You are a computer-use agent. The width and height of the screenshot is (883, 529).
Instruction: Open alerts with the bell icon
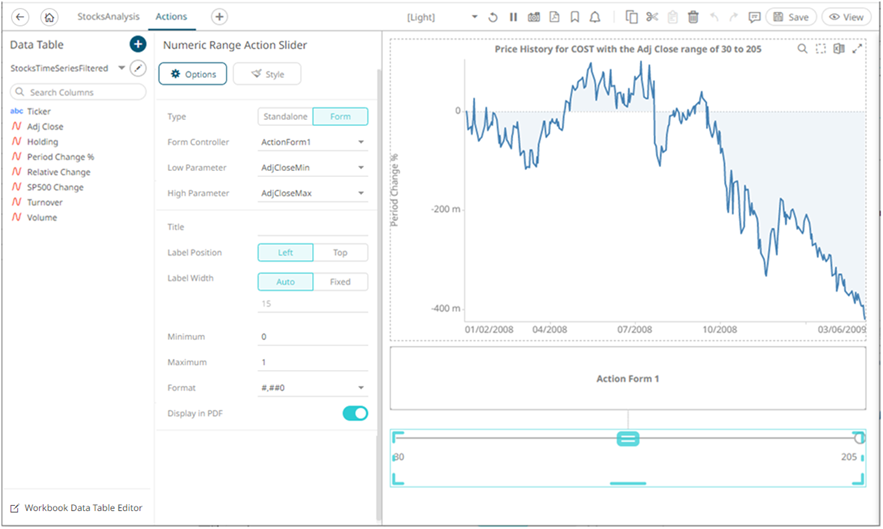point(595,17)
